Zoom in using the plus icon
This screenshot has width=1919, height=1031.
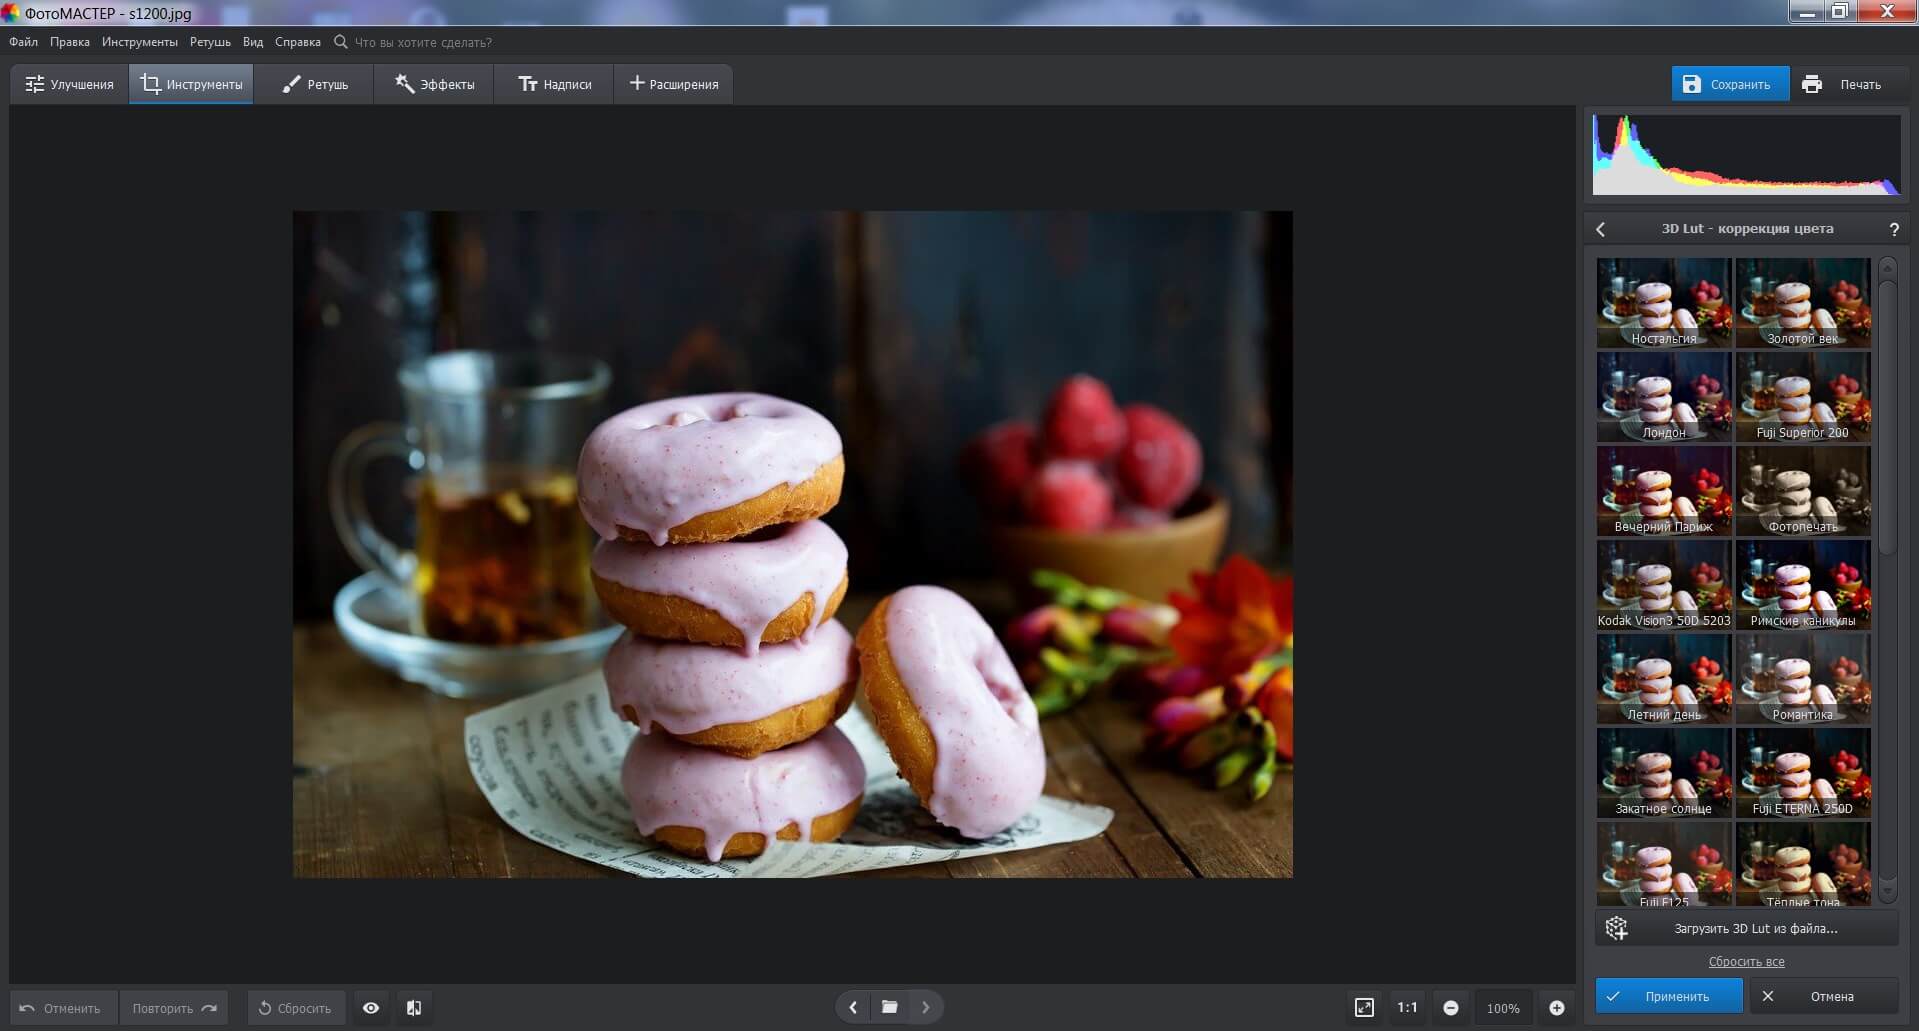click(1556, 1008)
